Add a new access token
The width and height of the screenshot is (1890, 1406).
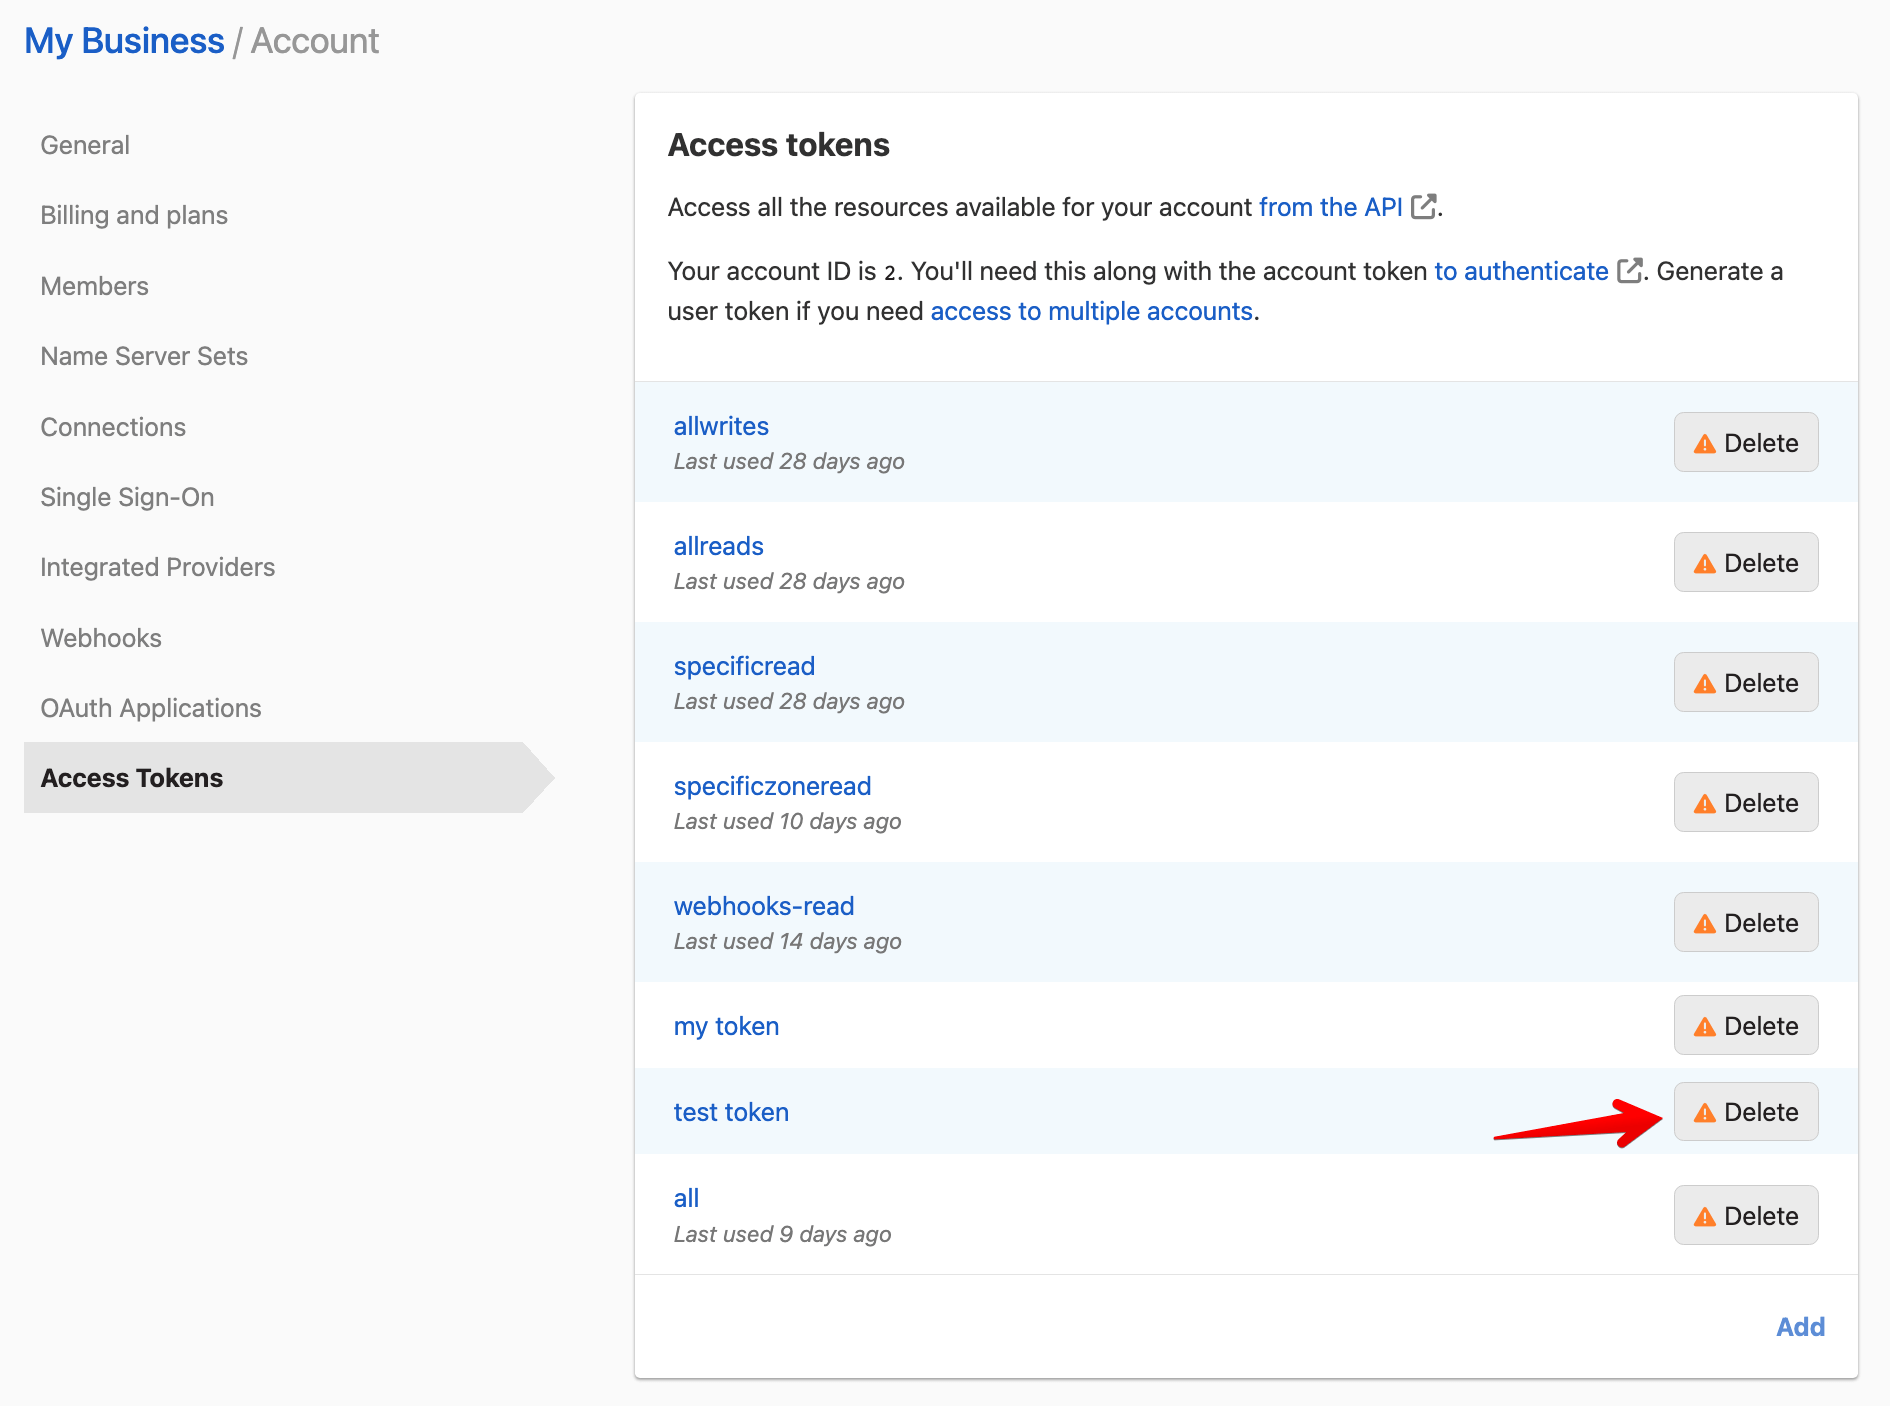[x=1800, y=1326]
